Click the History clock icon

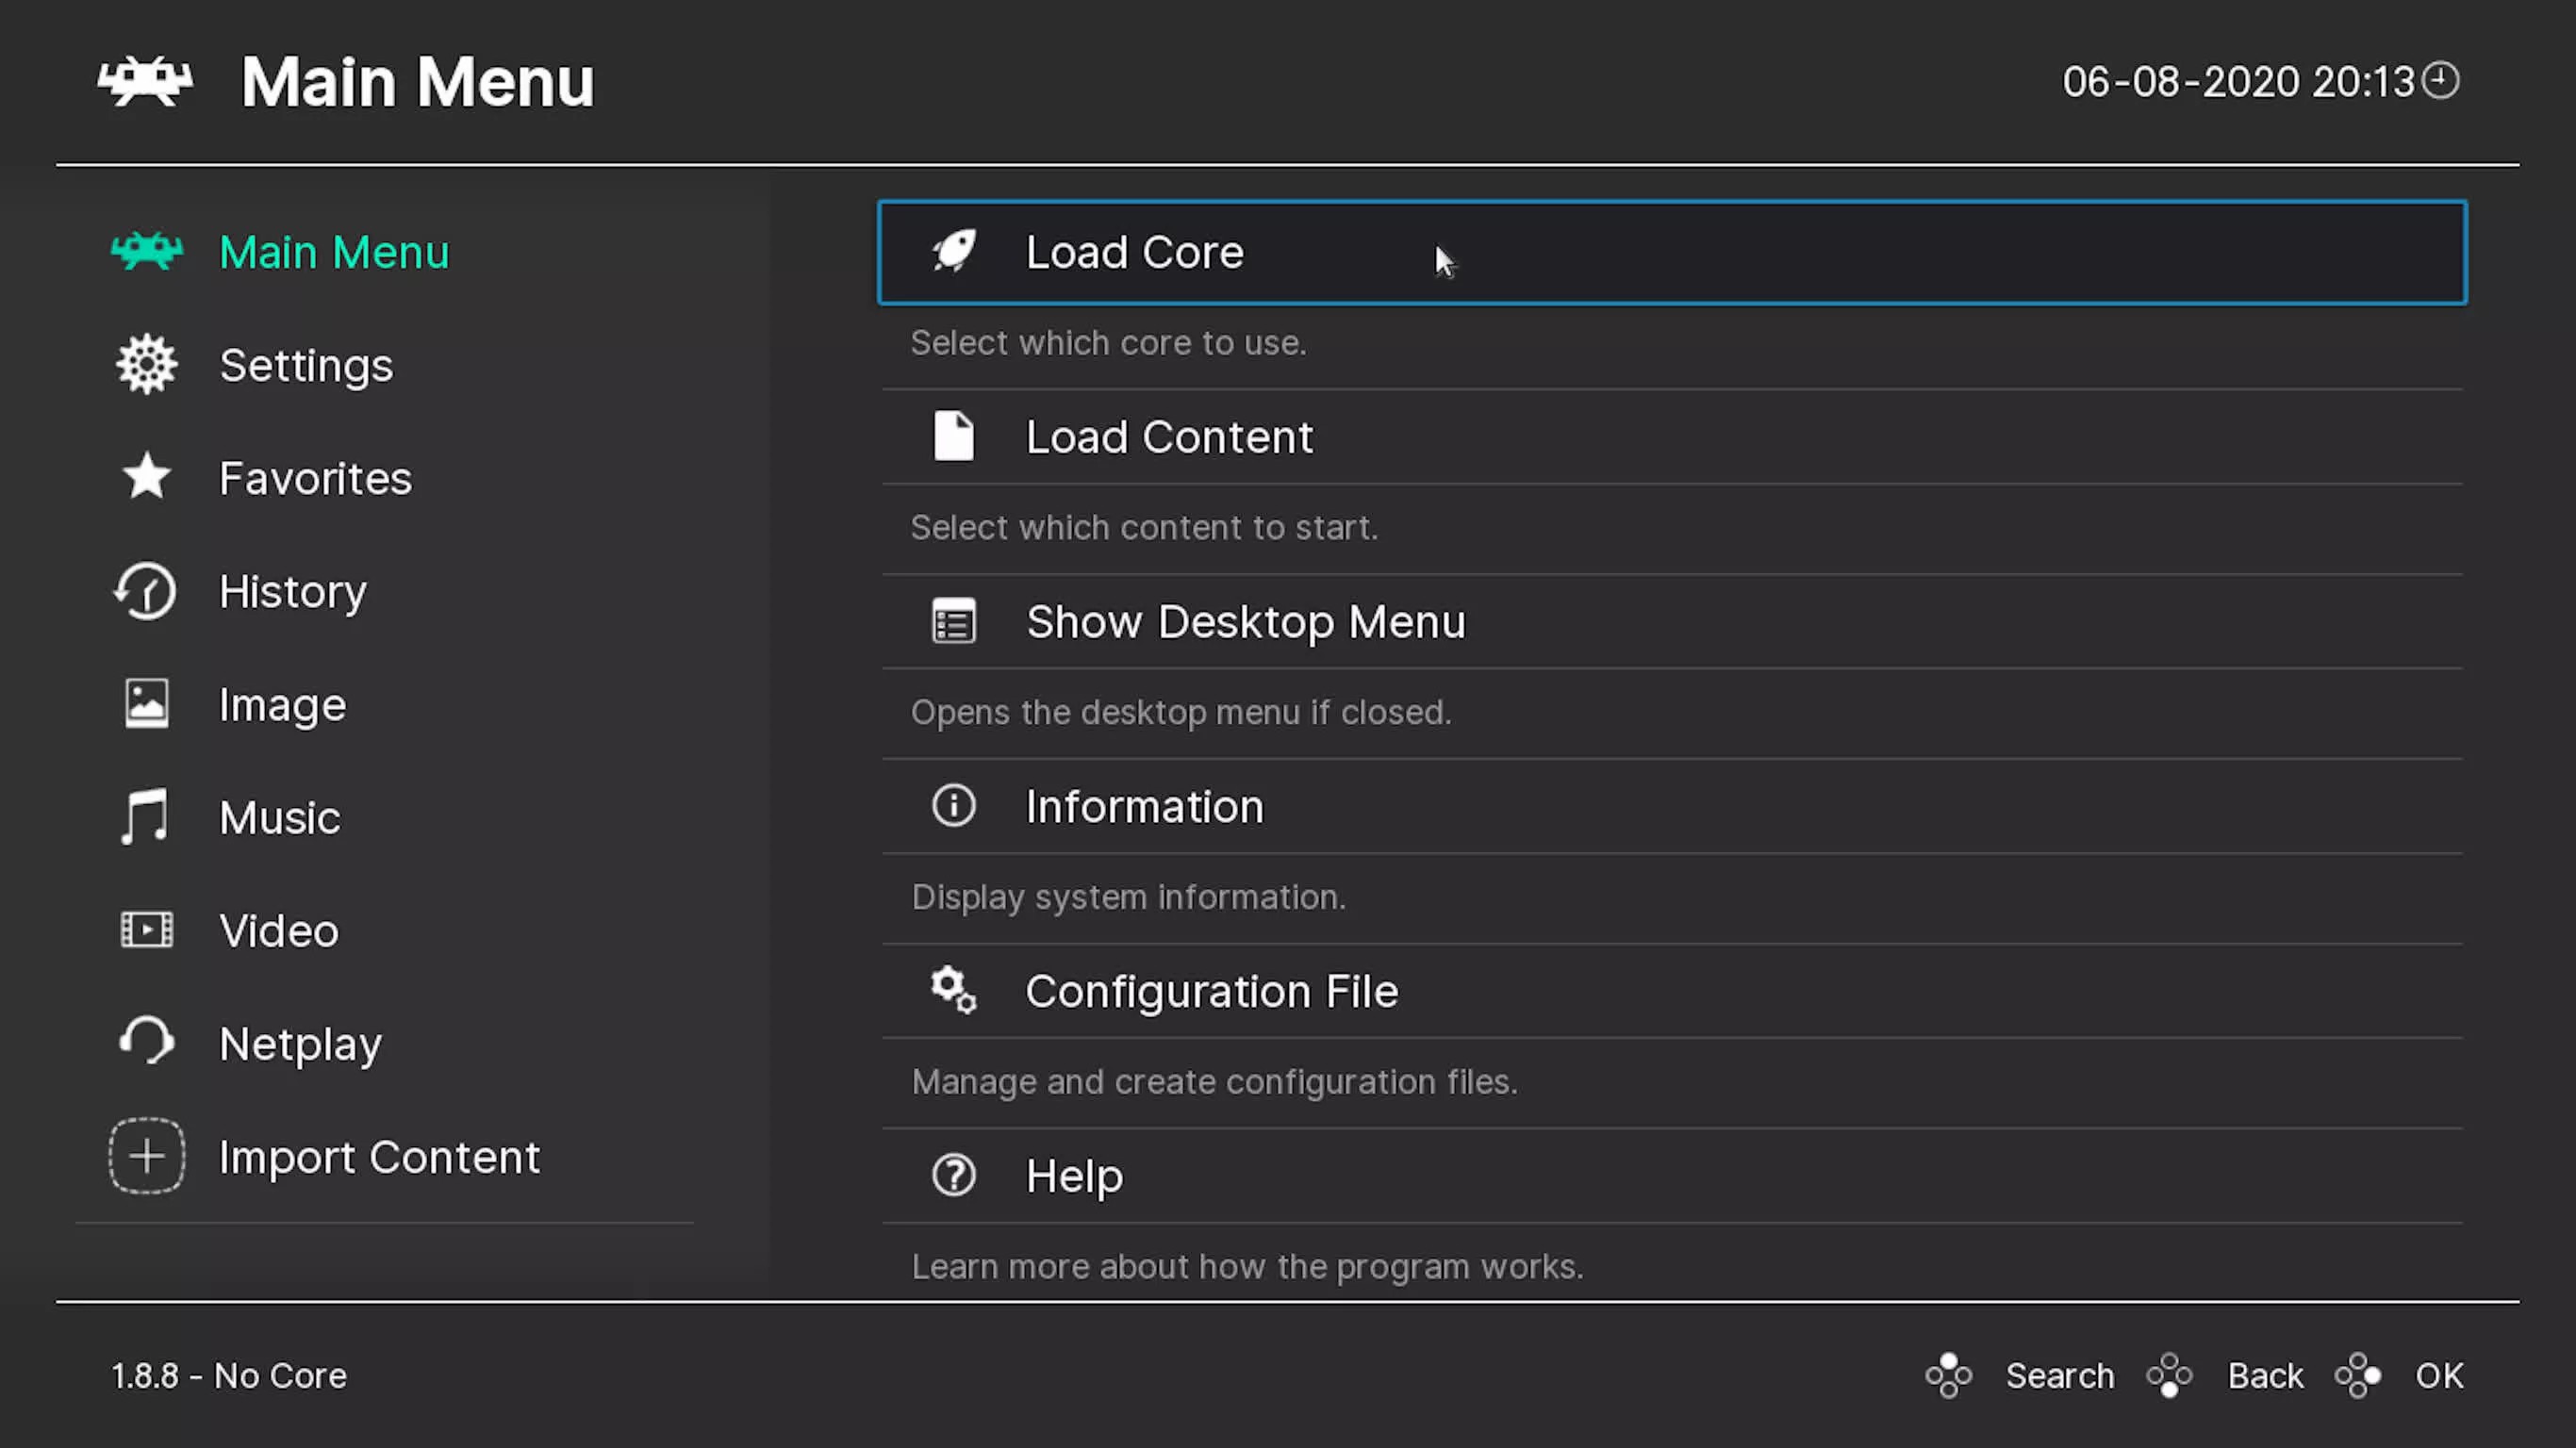coord(145,589)
